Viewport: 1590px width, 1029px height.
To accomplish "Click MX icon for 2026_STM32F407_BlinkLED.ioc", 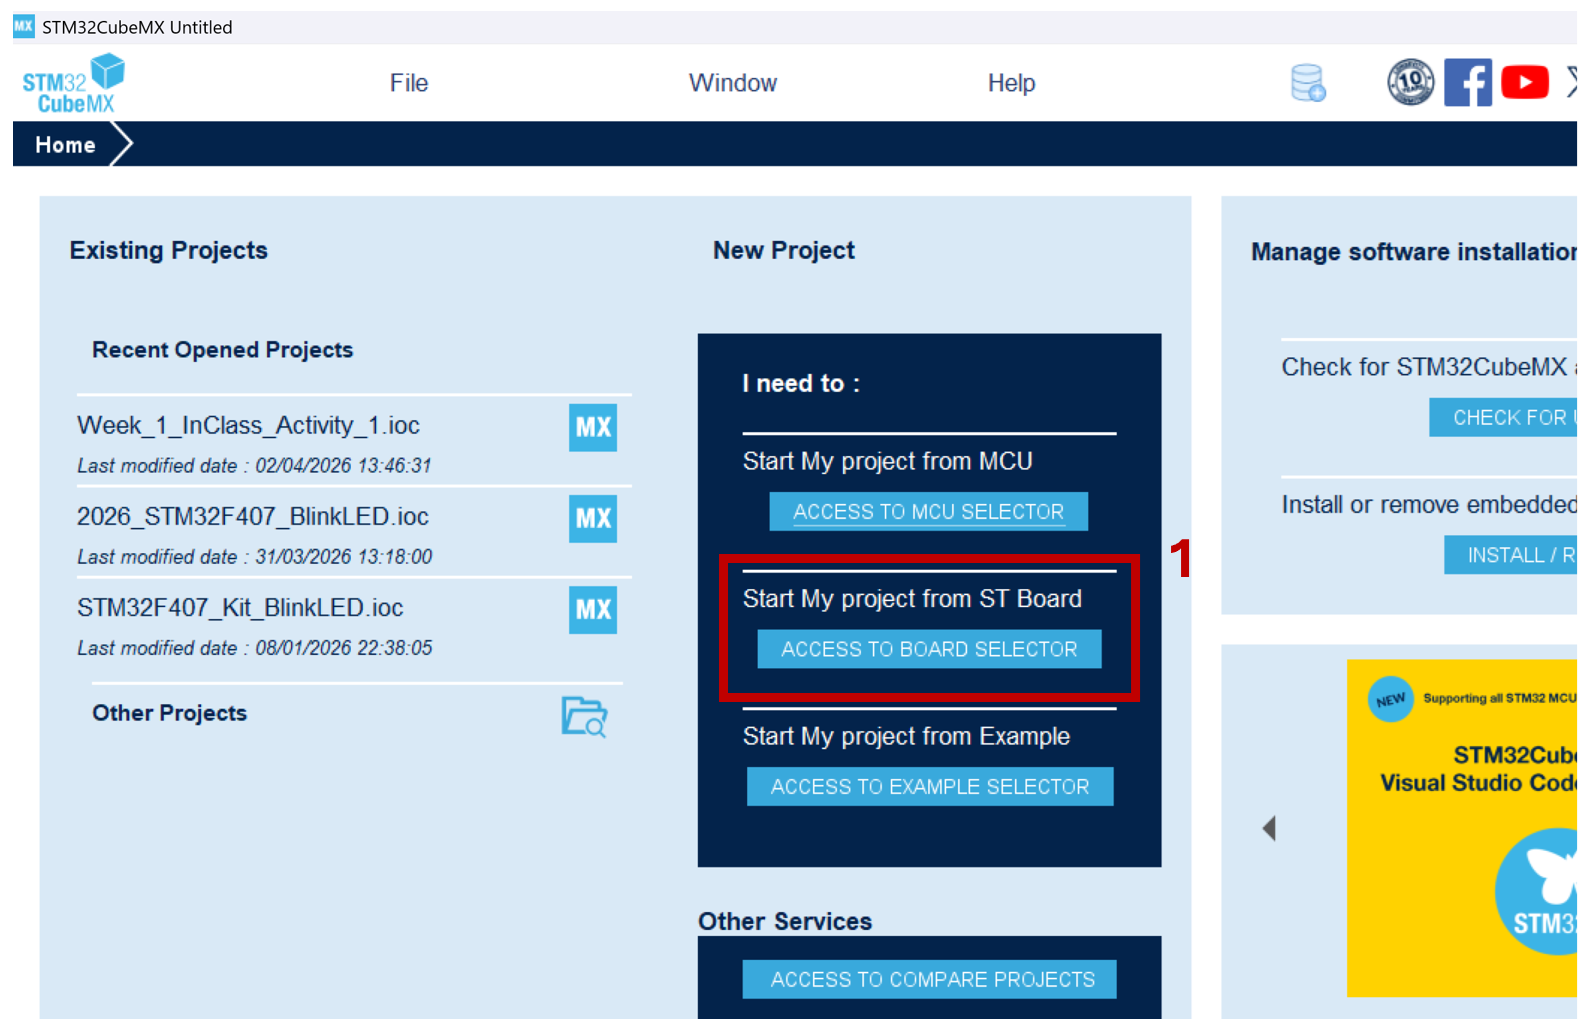I will click(593, 519).
